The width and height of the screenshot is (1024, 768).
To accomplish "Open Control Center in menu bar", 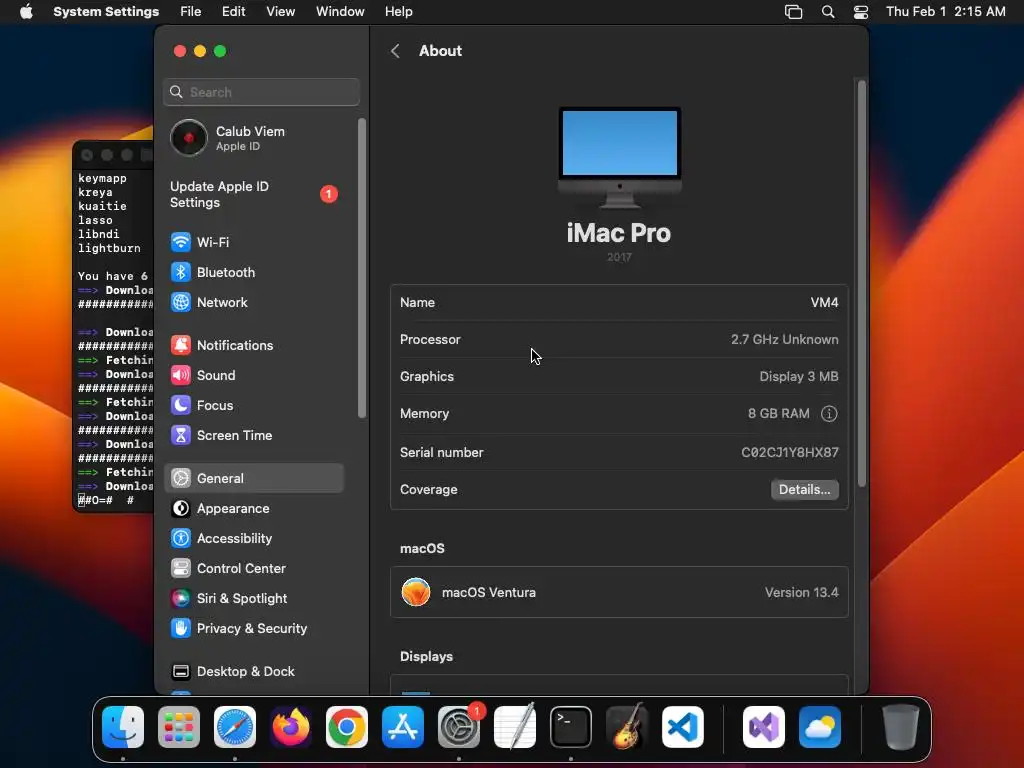I will coord(861,12).
